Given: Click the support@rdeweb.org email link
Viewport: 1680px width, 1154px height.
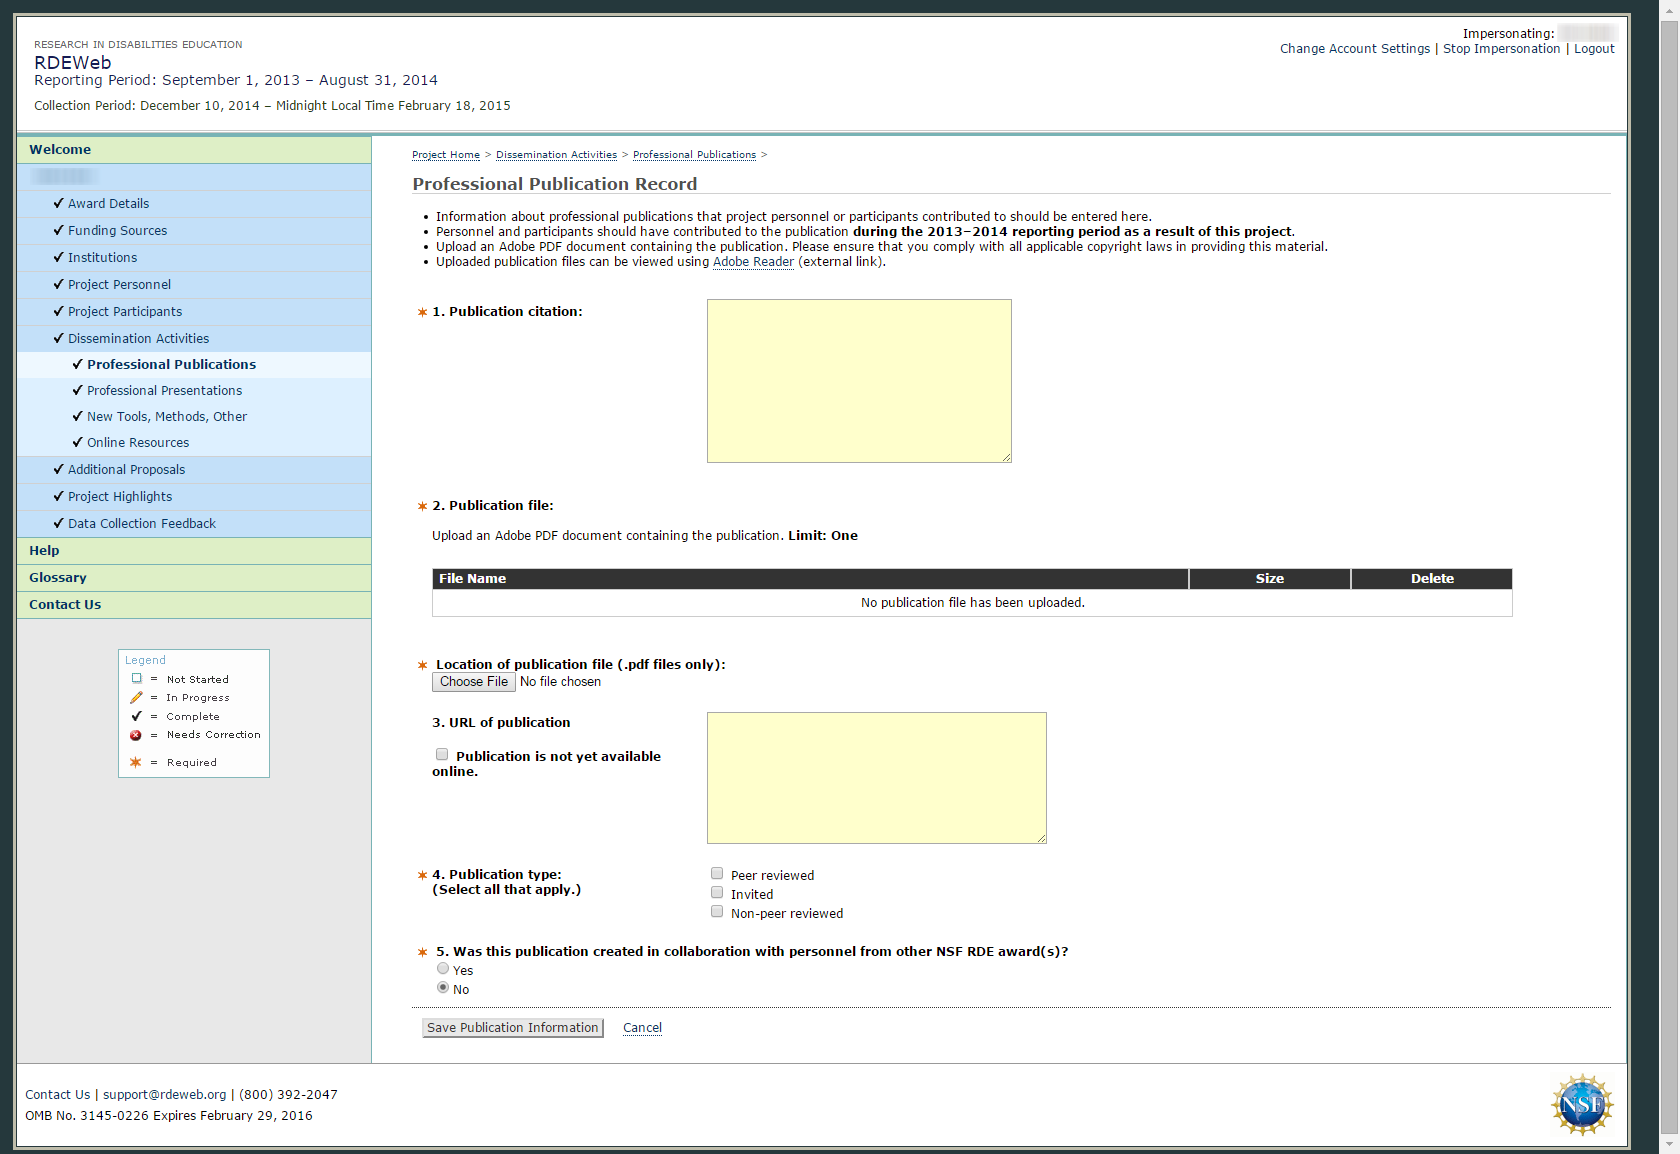Looking at the screenshot, I should point(165,1095).
